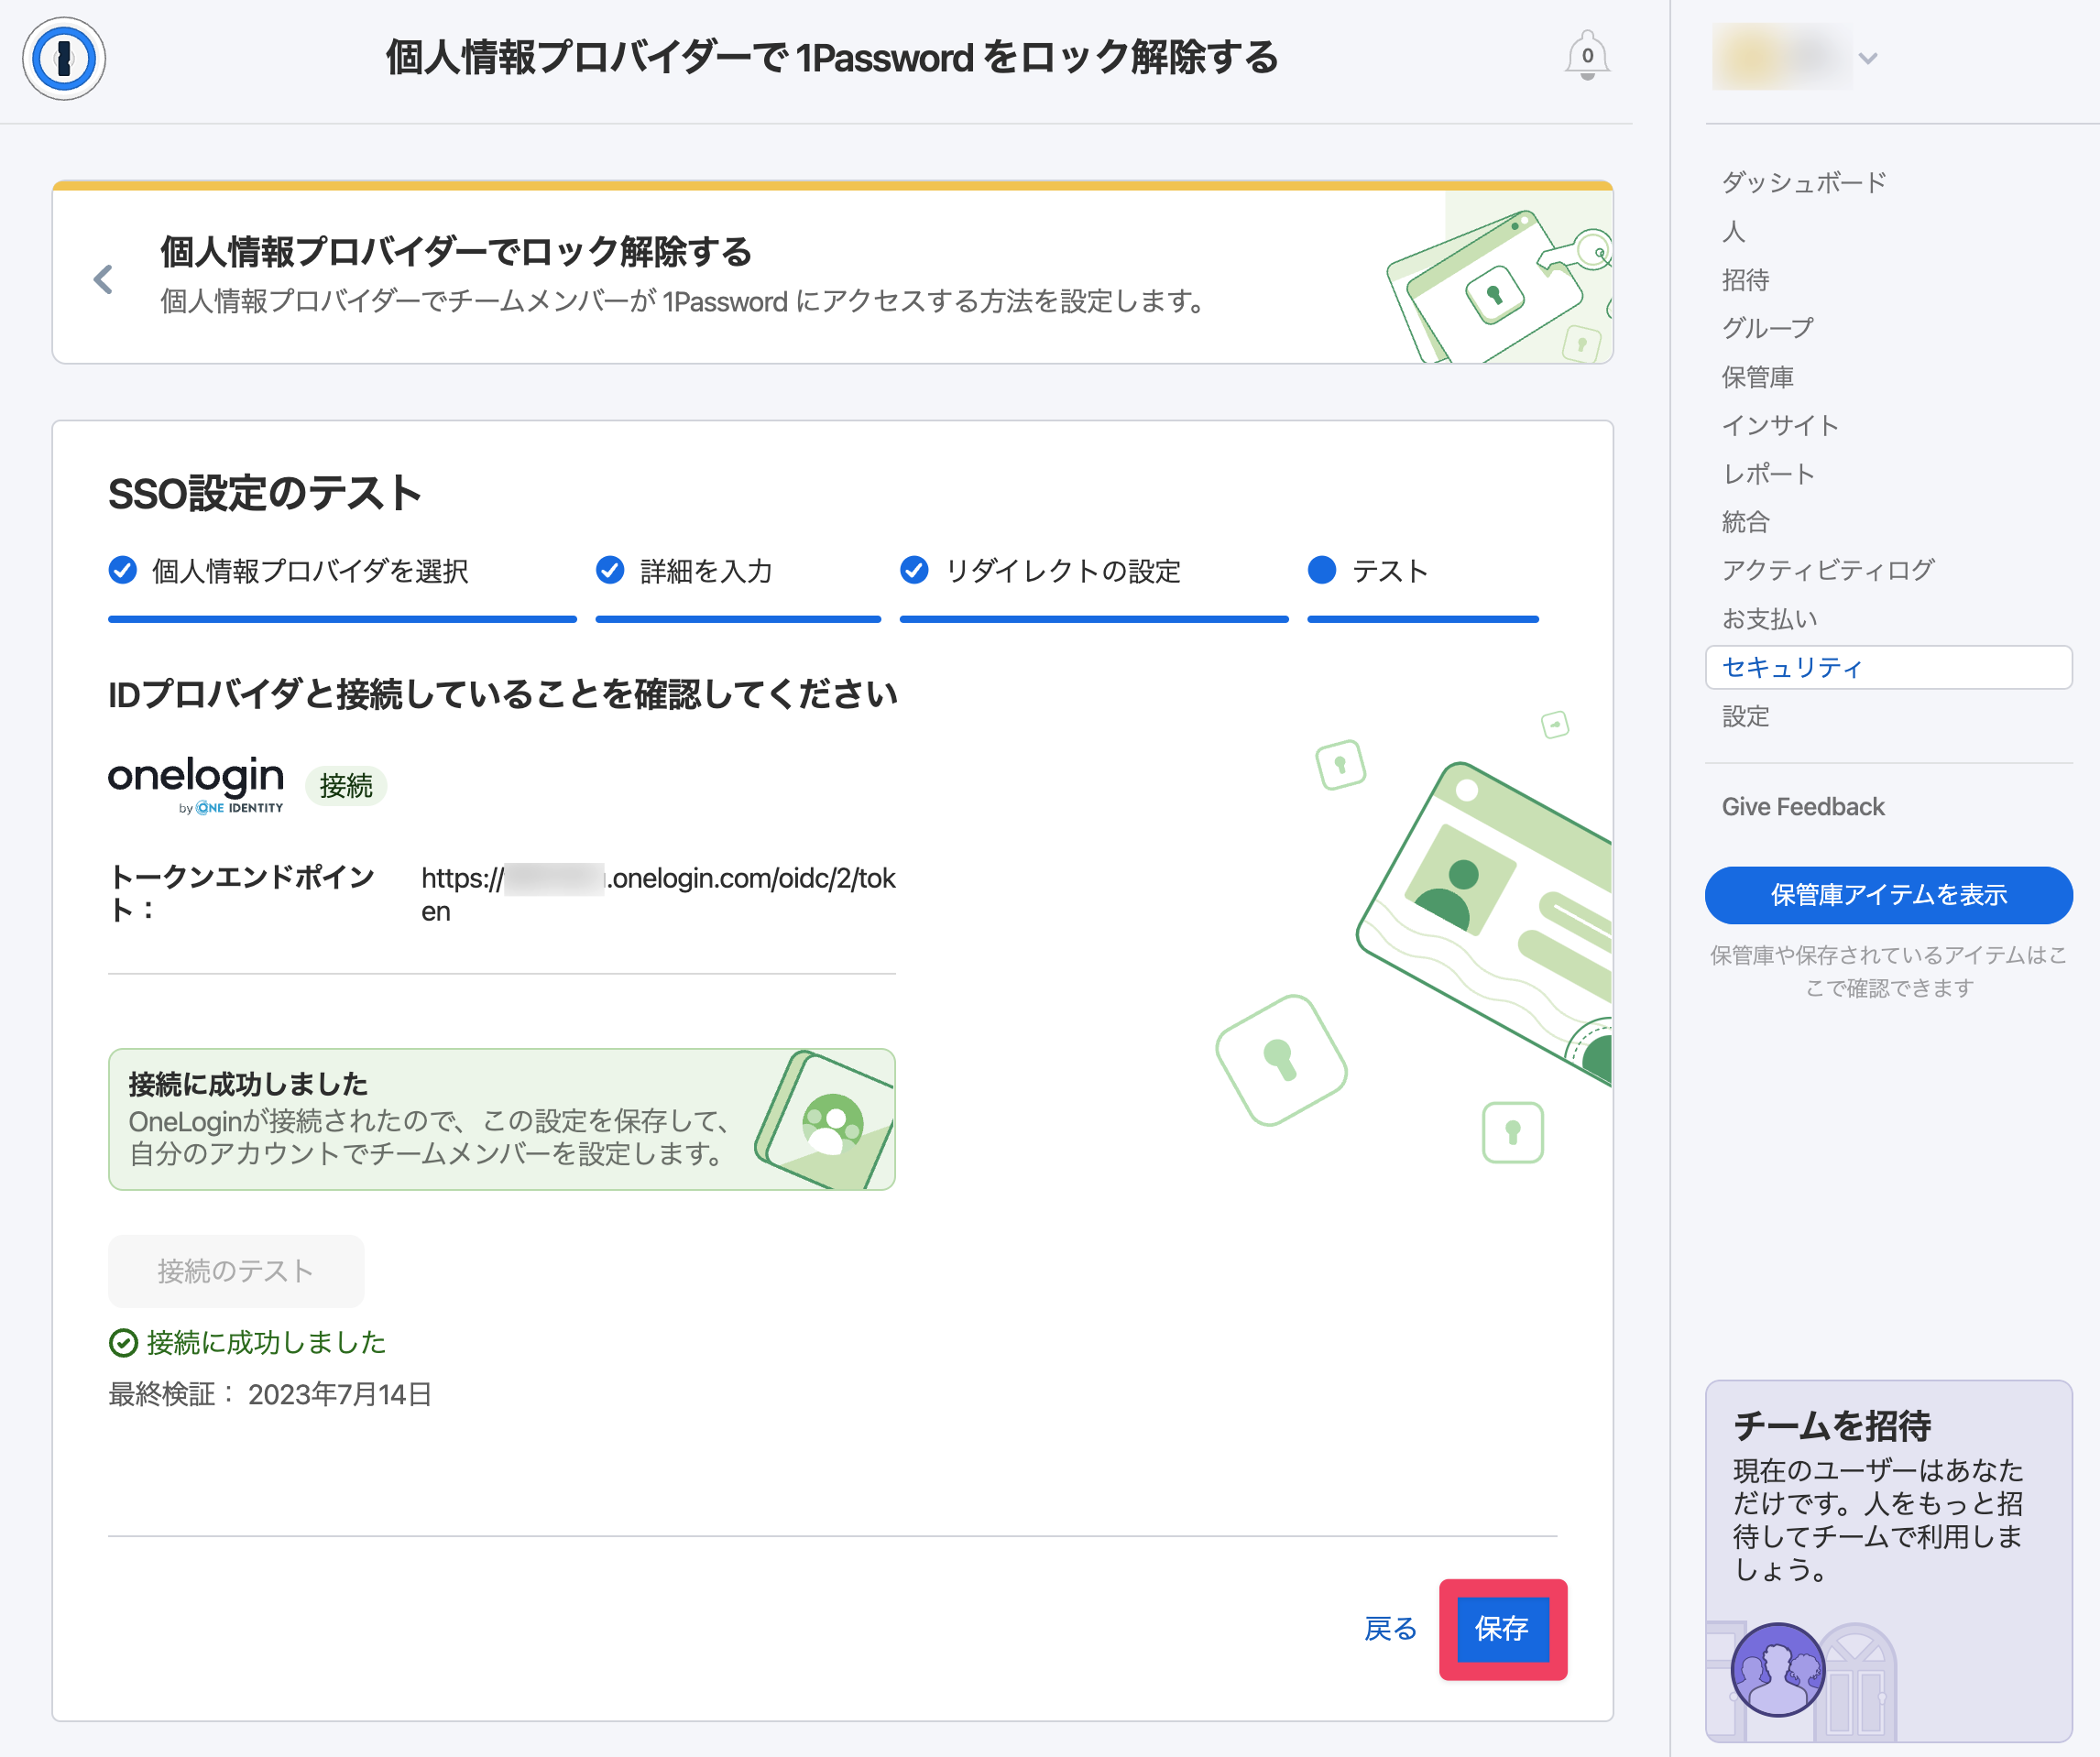This screenshot has width=2100, height=1757.
Task: Click the team people avatar icon
Action: pyautogui.click(x=1778, y=1670)
